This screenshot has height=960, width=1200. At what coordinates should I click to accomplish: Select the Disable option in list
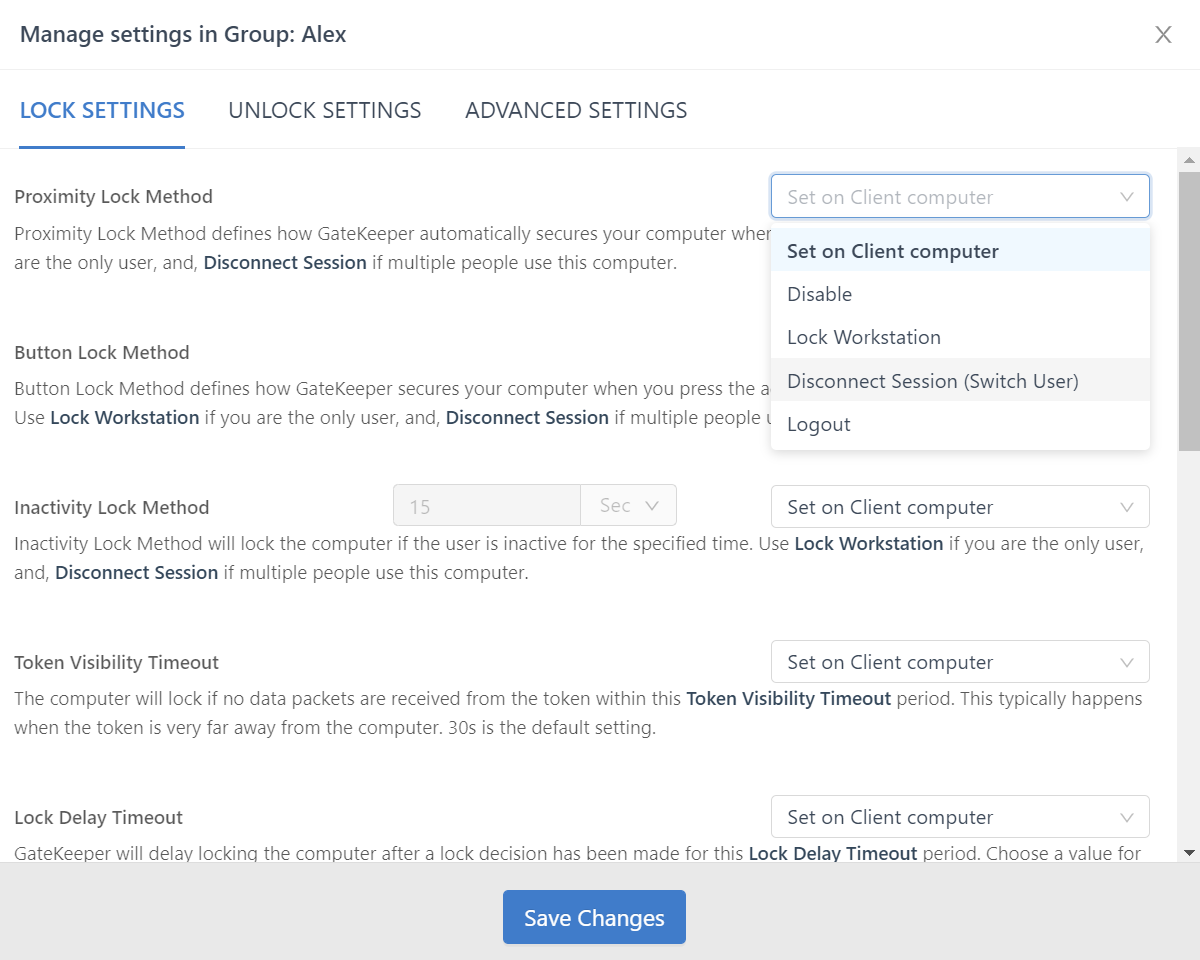820,294
